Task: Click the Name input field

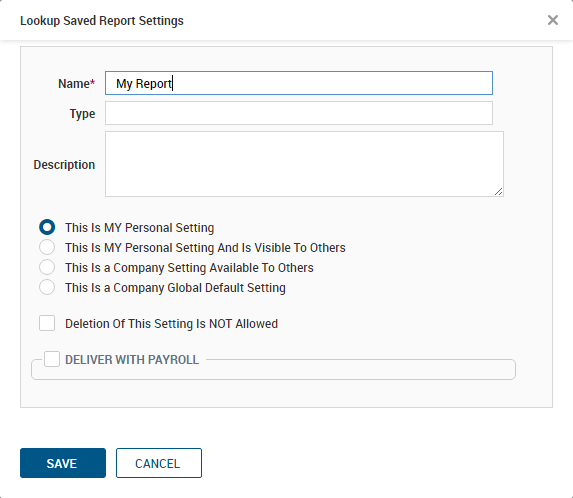Action: coord(299,83)
